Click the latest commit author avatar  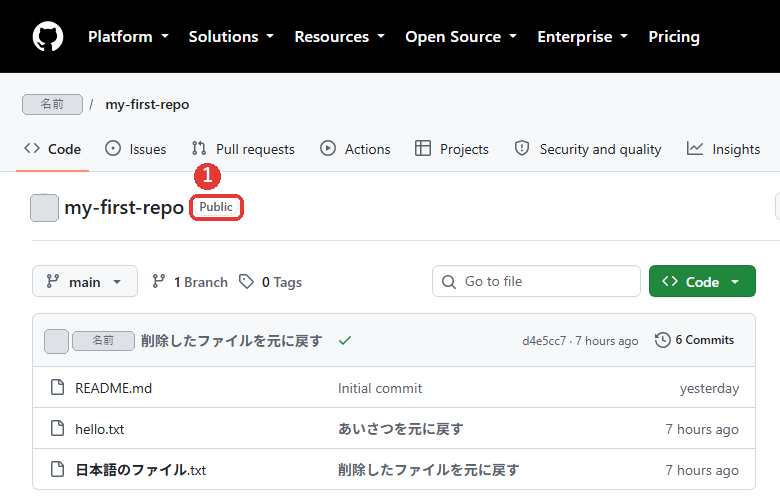pos(56,341)
